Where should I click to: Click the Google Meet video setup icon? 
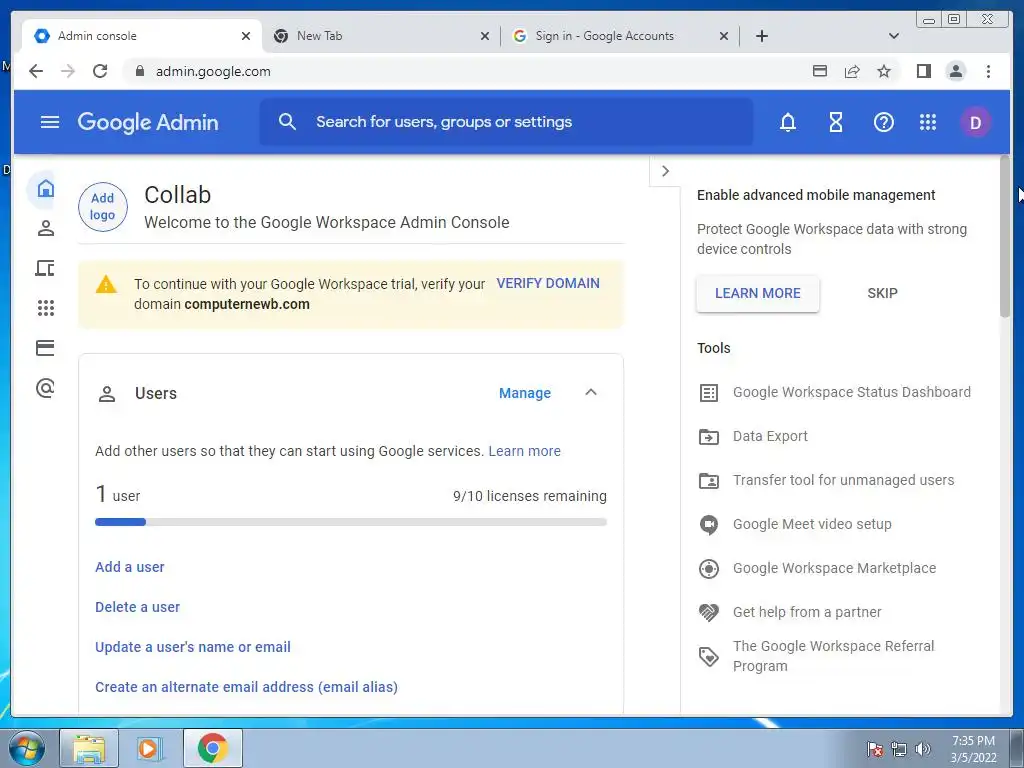pos(709,524)
